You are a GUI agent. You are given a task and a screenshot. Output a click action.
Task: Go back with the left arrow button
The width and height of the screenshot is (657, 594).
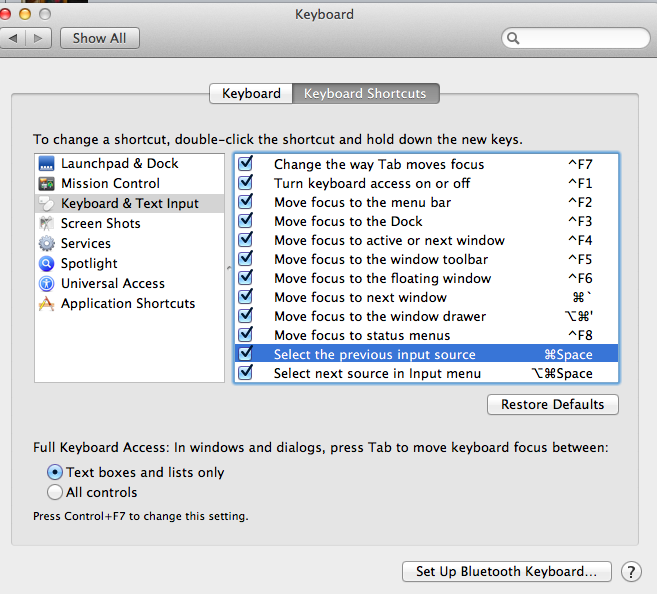click(x=15, y=38)
